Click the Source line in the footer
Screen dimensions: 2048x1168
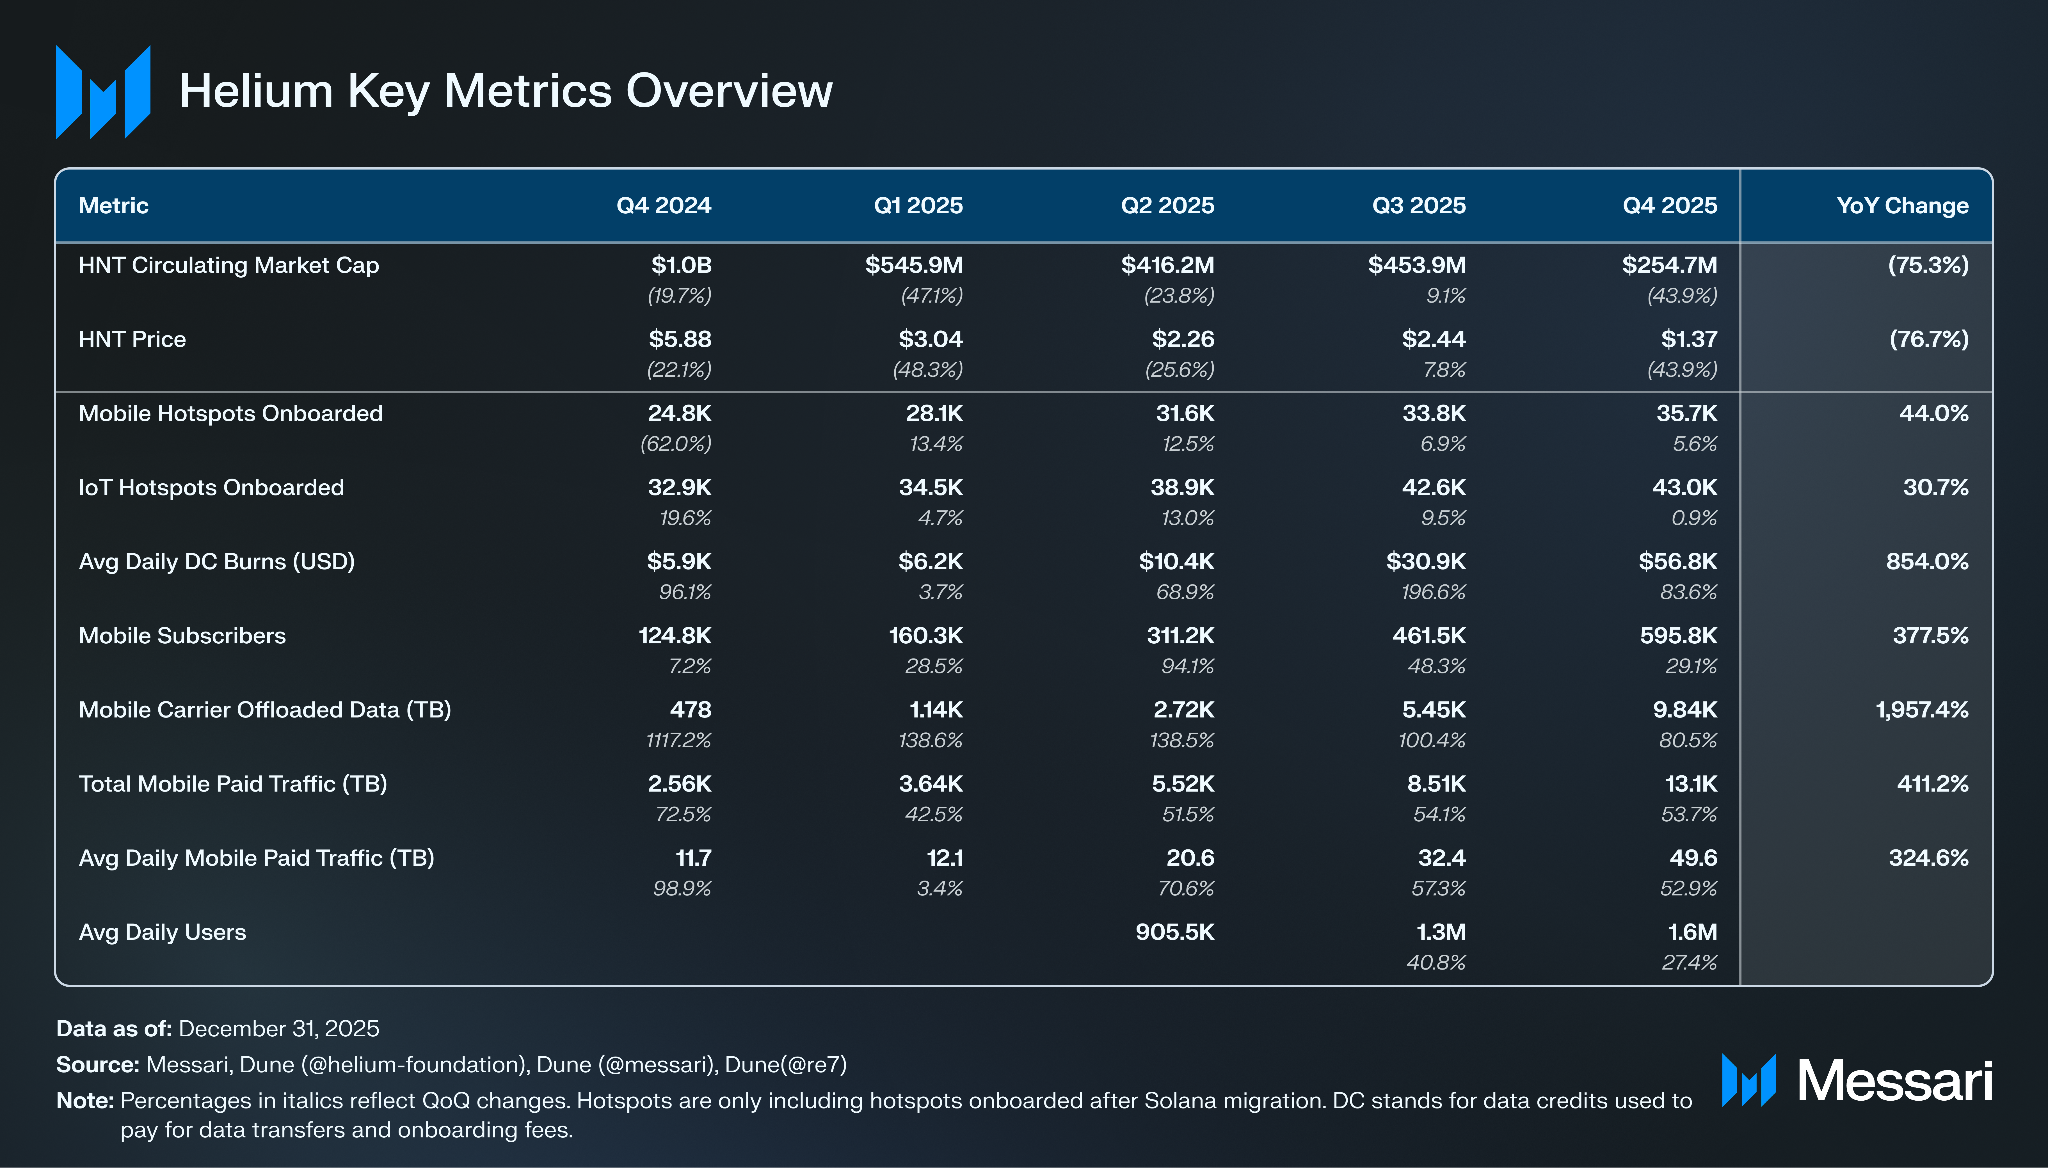pyautogui.click(x=451, y=1064)
